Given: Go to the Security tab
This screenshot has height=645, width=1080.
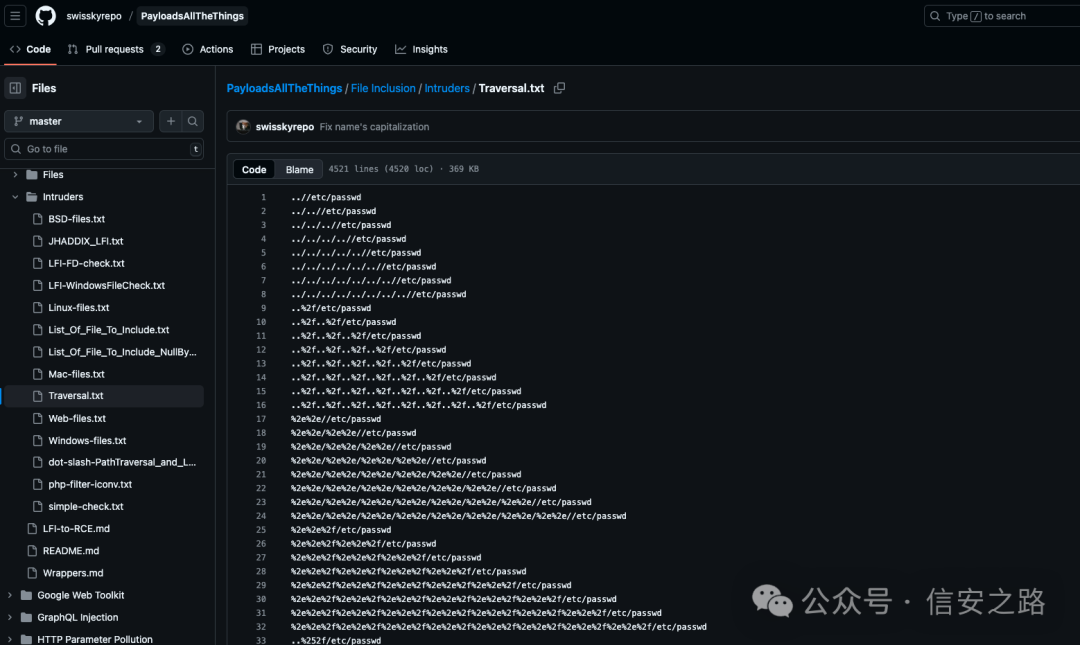Looking at the screenshot, I should pyautogui.click(x=350, y=49).
